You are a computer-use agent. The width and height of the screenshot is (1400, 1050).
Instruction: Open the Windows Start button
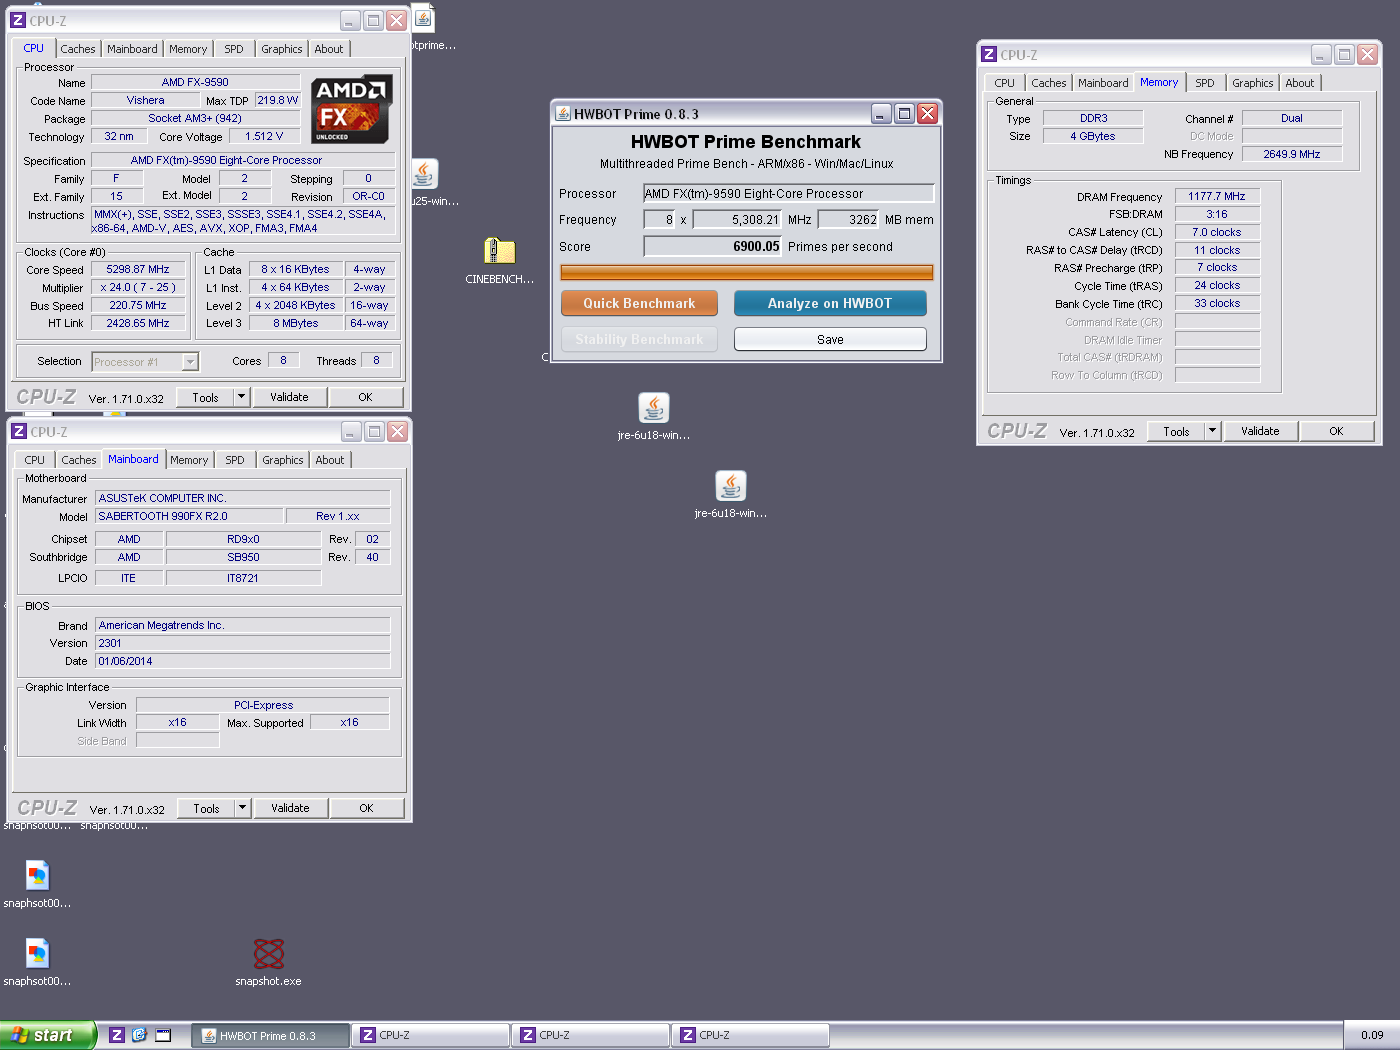pos(47,1035)
